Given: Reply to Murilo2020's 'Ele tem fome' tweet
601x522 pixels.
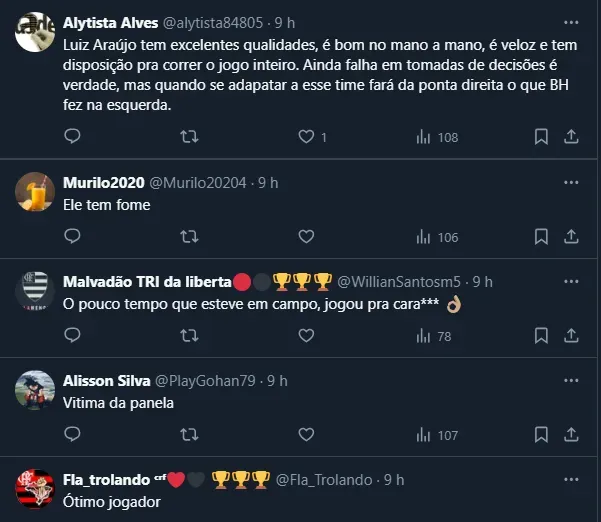Looking at the screenshot, I should coord(72,237).
